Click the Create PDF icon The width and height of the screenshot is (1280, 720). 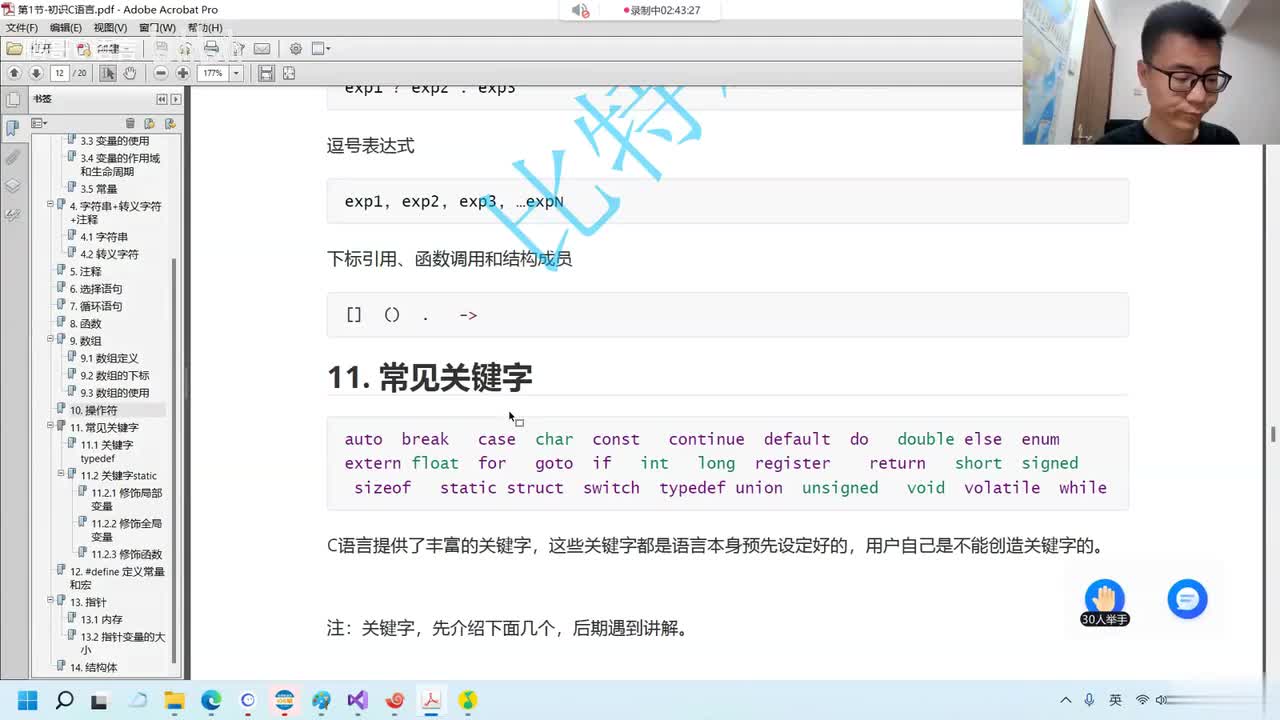click(x=84, y=48)
